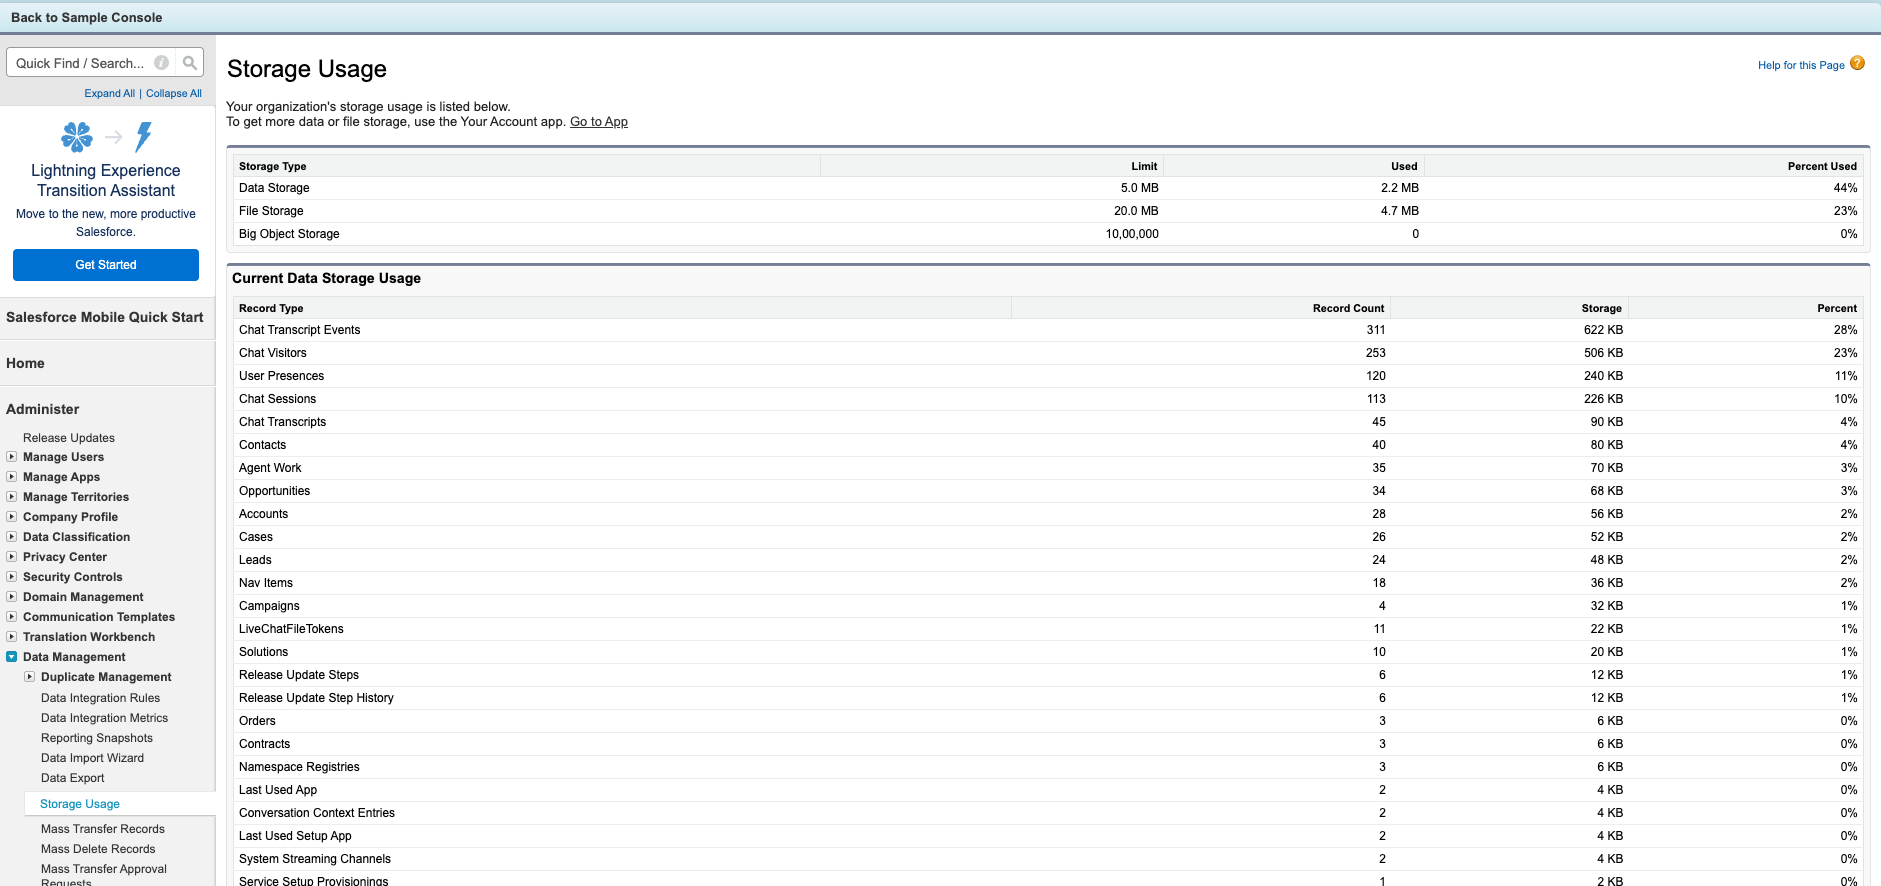Click the Record Count column header
The height and width of the screenshot is (886, 1881).
[x=1348, y=308]
